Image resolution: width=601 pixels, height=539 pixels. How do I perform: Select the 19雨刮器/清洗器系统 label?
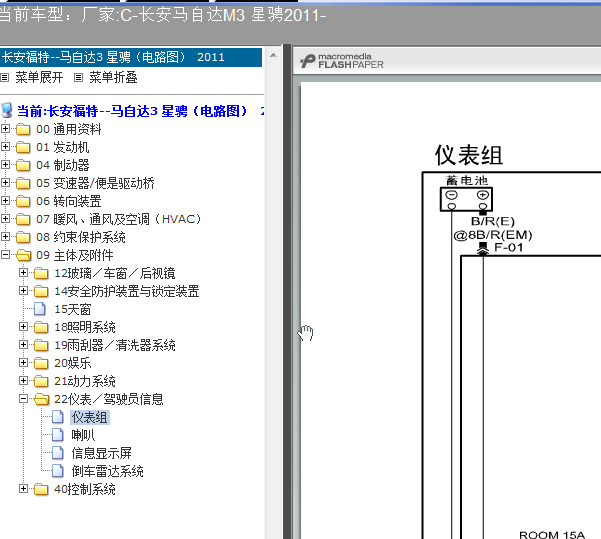[115, 345]
